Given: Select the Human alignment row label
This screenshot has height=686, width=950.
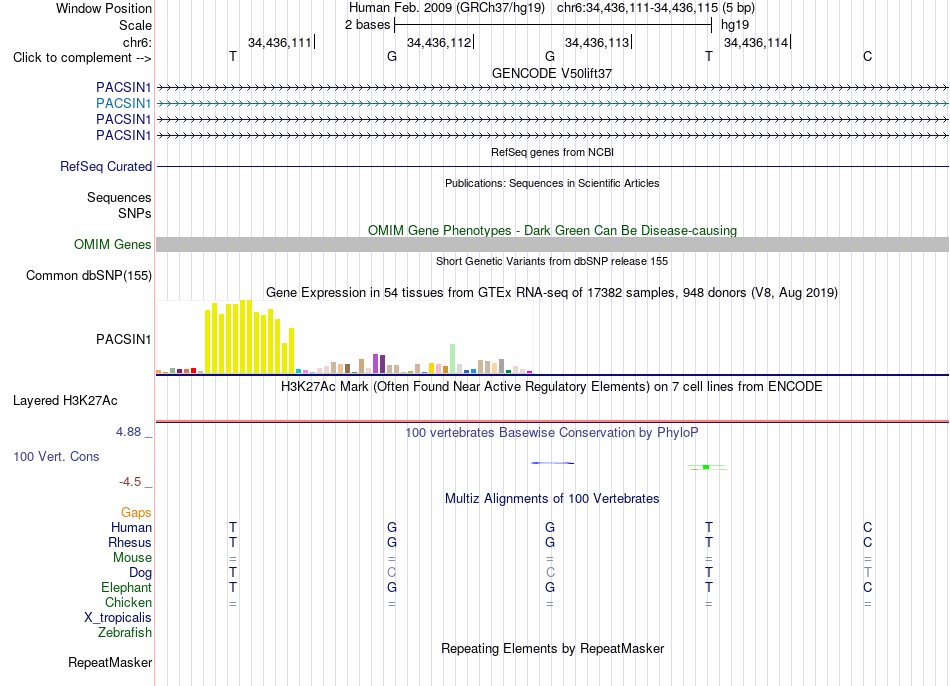Looking at the screenshot, I should [x=131, y=528].
